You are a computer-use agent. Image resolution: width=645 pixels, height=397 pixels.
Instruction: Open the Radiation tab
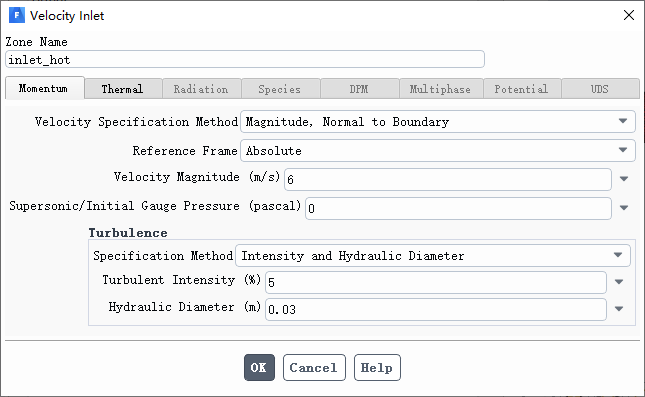201,89
